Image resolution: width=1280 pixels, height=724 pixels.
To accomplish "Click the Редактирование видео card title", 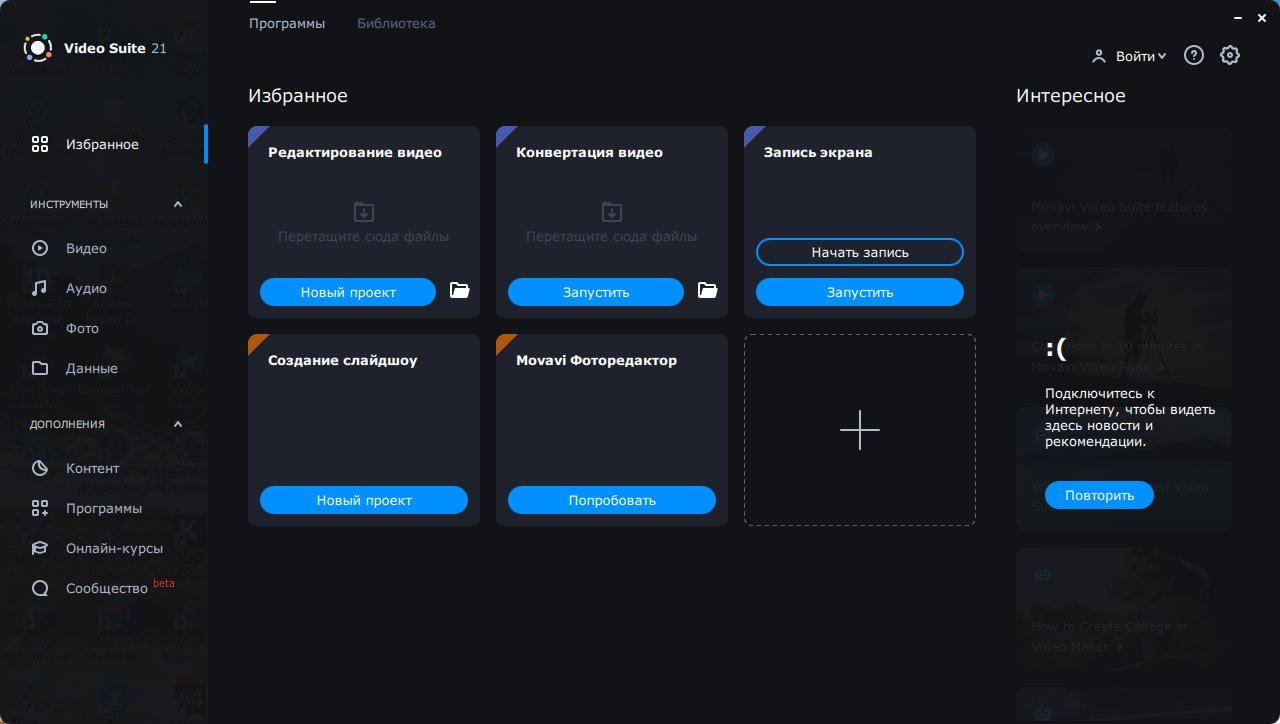I will (x=355, y=152).
